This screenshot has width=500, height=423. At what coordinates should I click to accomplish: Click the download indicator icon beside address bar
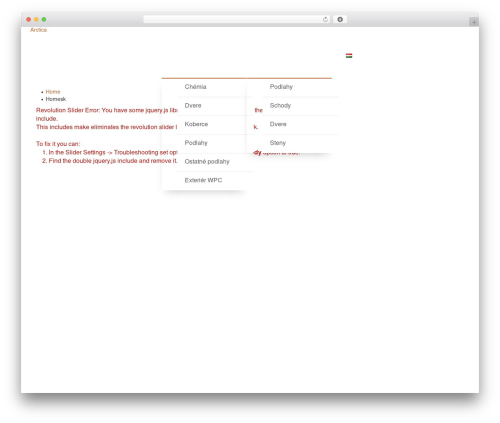coord(340,19)
